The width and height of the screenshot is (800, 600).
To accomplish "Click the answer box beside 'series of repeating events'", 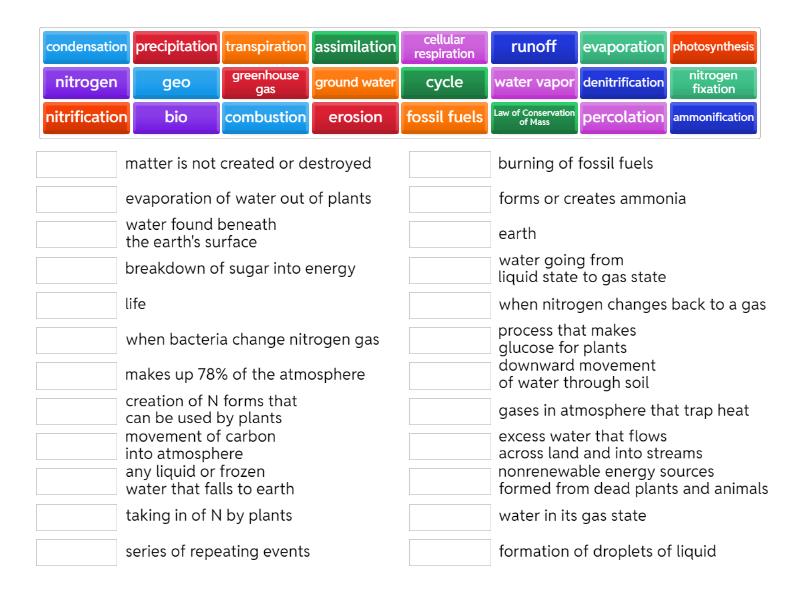I will pos(74,552).
